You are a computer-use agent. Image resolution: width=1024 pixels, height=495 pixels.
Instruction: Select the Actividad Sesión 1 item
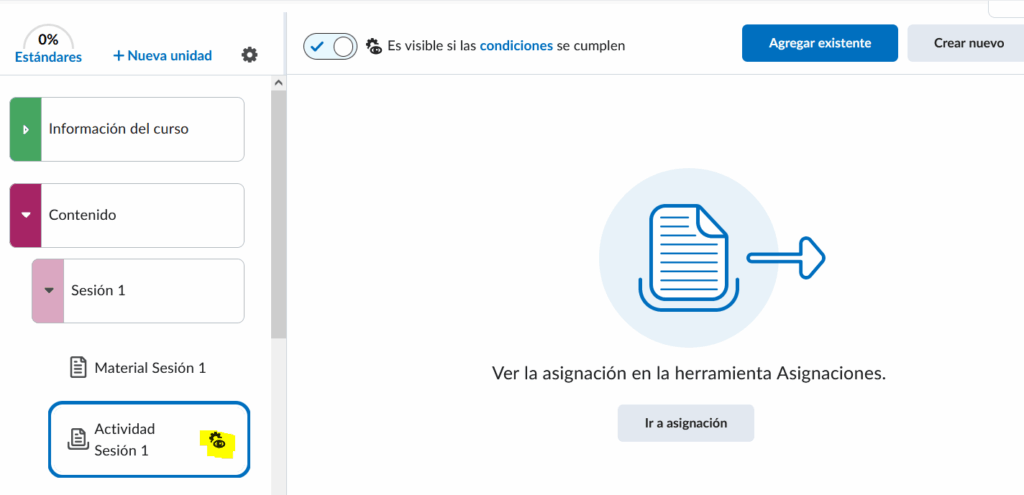point(124,439)
